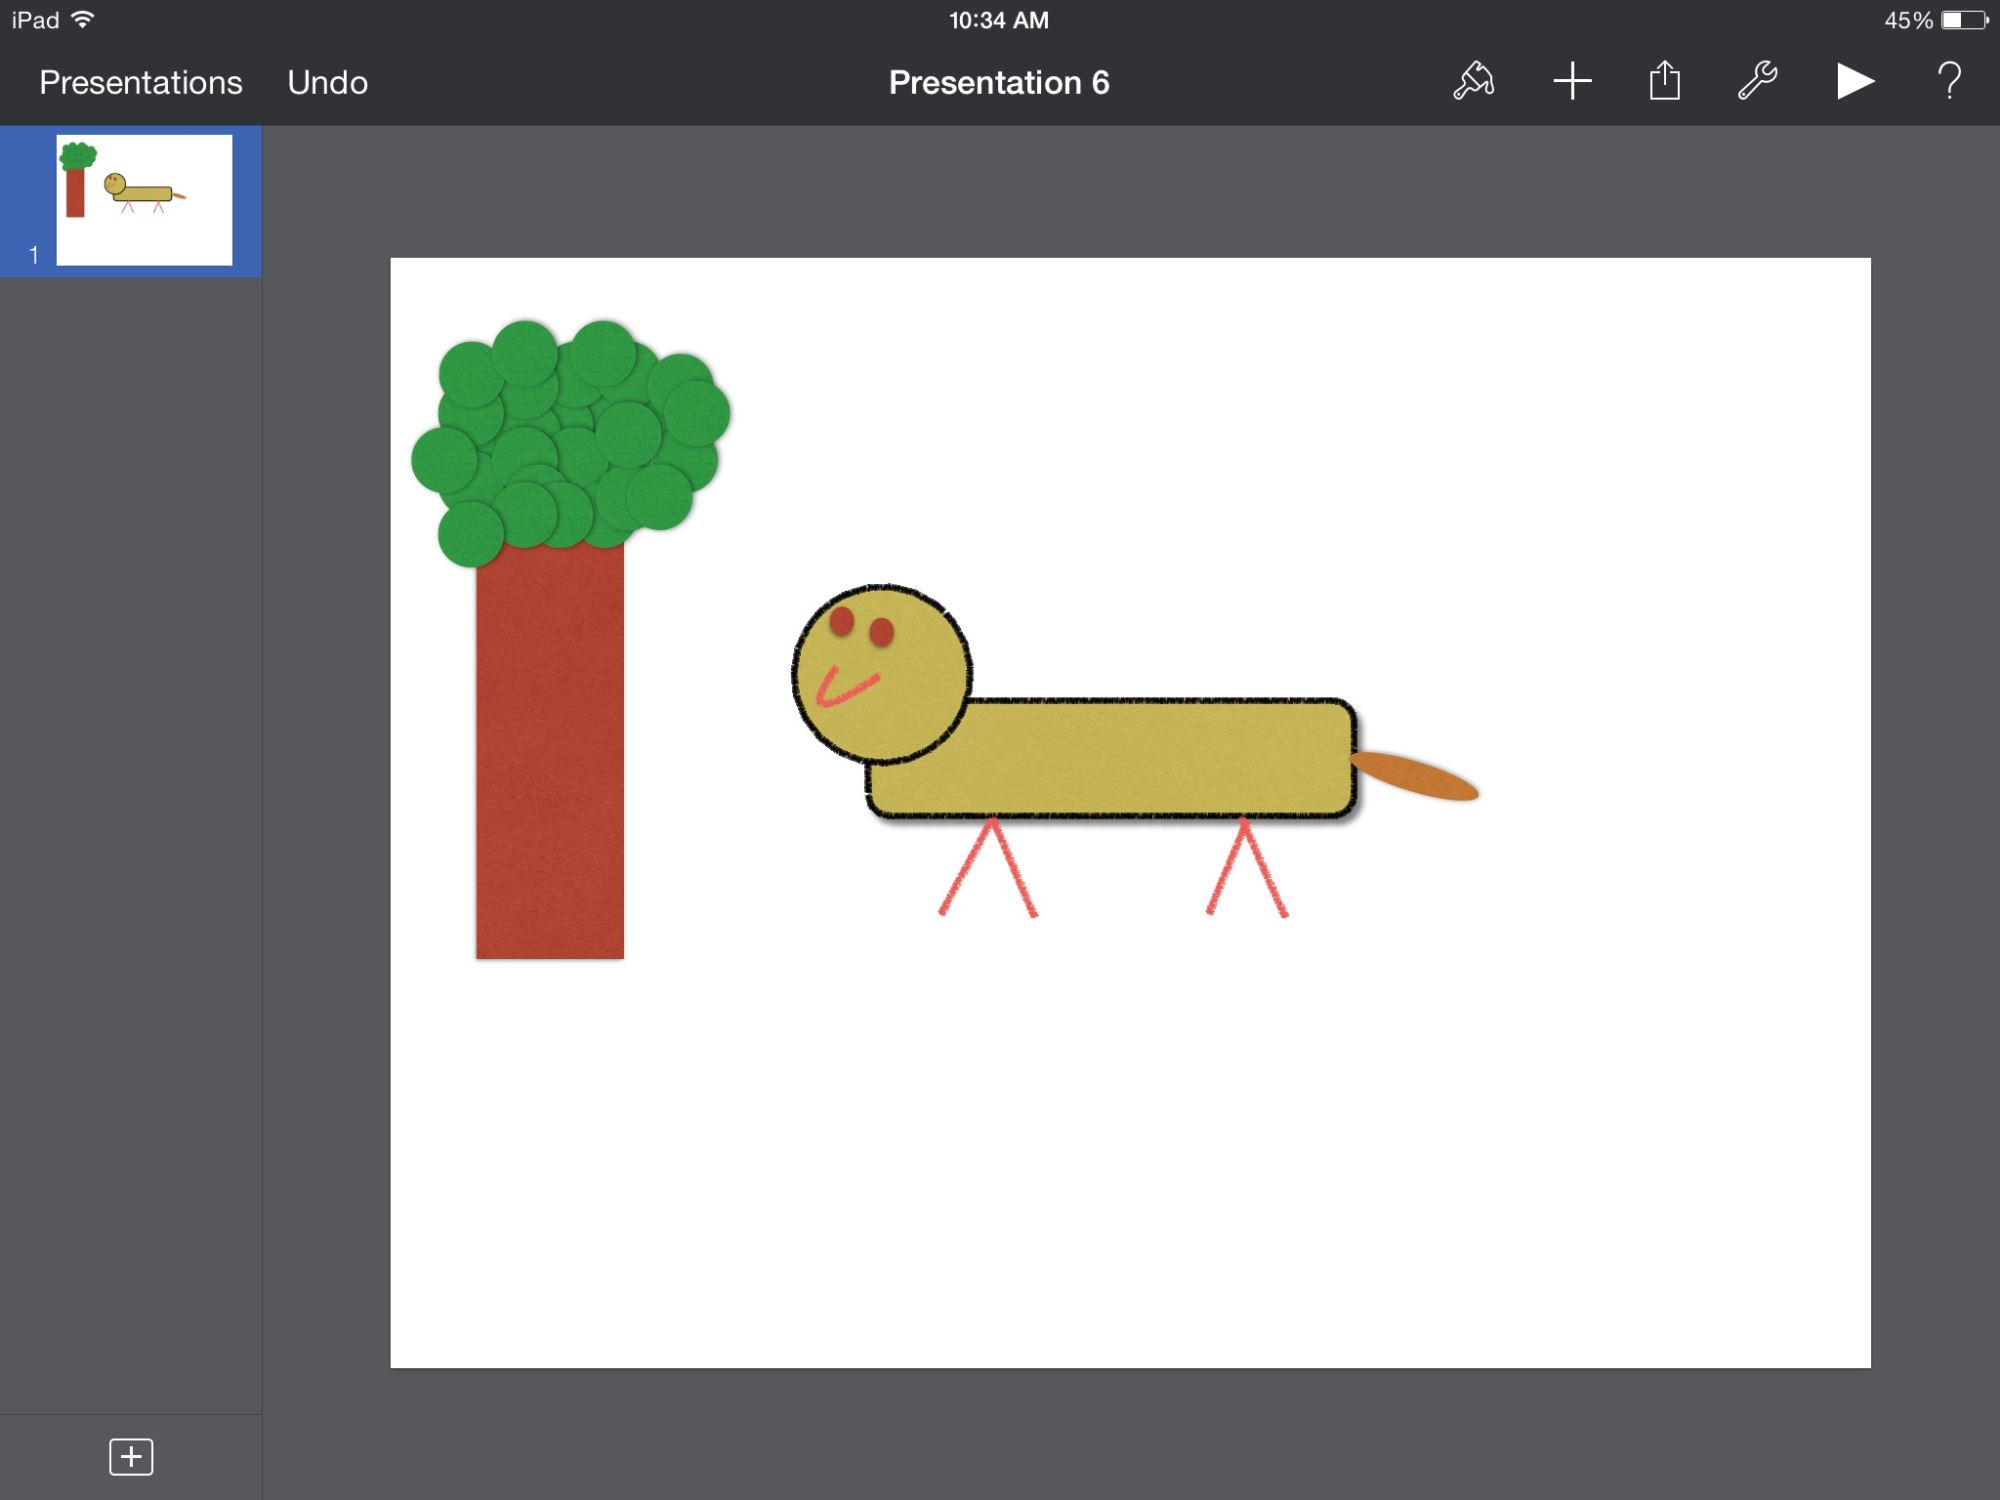Viewport: 2000px width, 1500px height.
Task: Select the right red eye dot
Action: click(881, 631)
